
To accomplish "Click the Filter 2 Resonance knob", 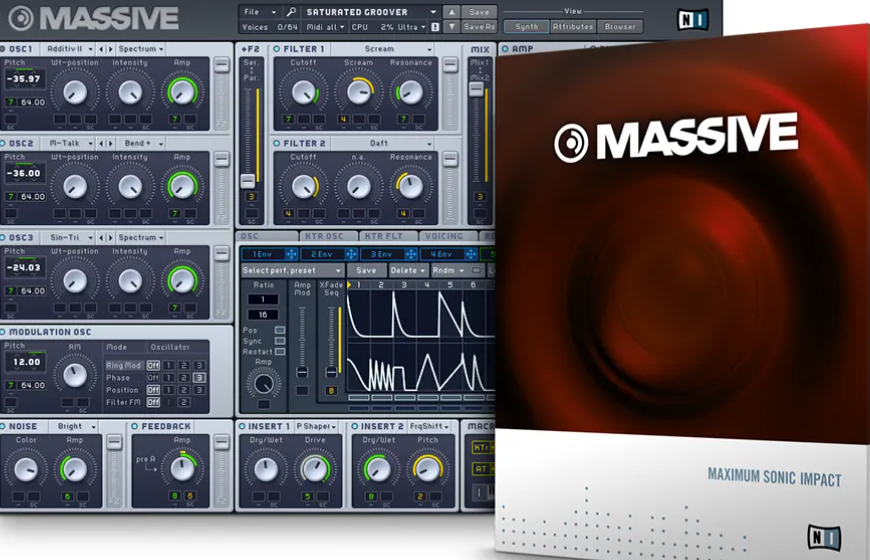I will pyautogui.click(x=411, y=186).
